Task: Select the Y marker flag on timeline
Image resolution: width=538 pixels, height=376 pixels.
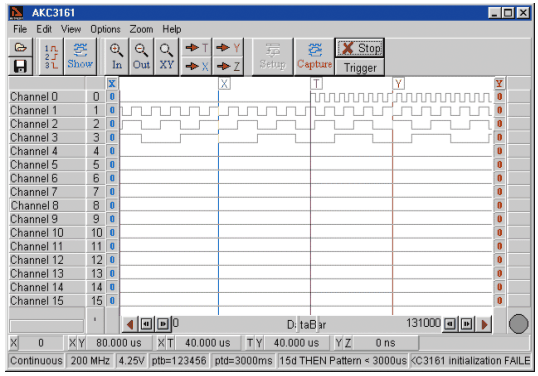Action: pos(398,83)
